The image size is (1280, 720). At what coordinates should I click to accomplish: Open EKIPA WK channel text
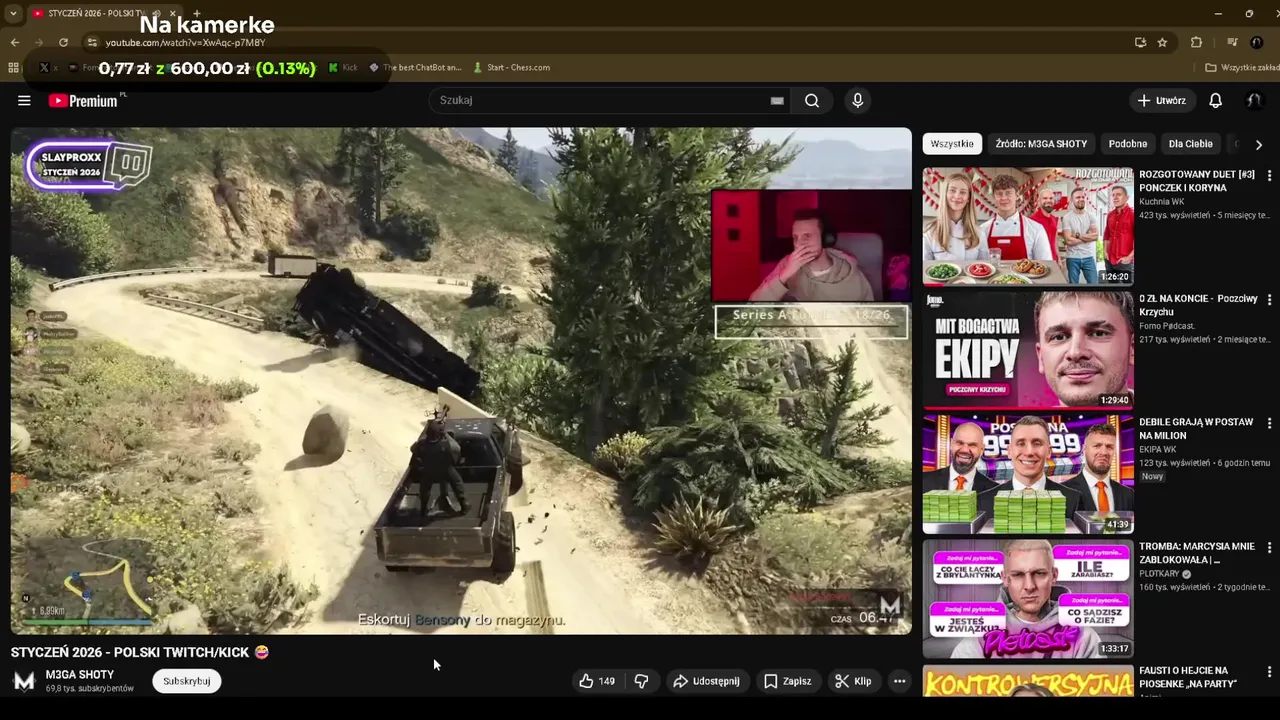pos(1158,450)
